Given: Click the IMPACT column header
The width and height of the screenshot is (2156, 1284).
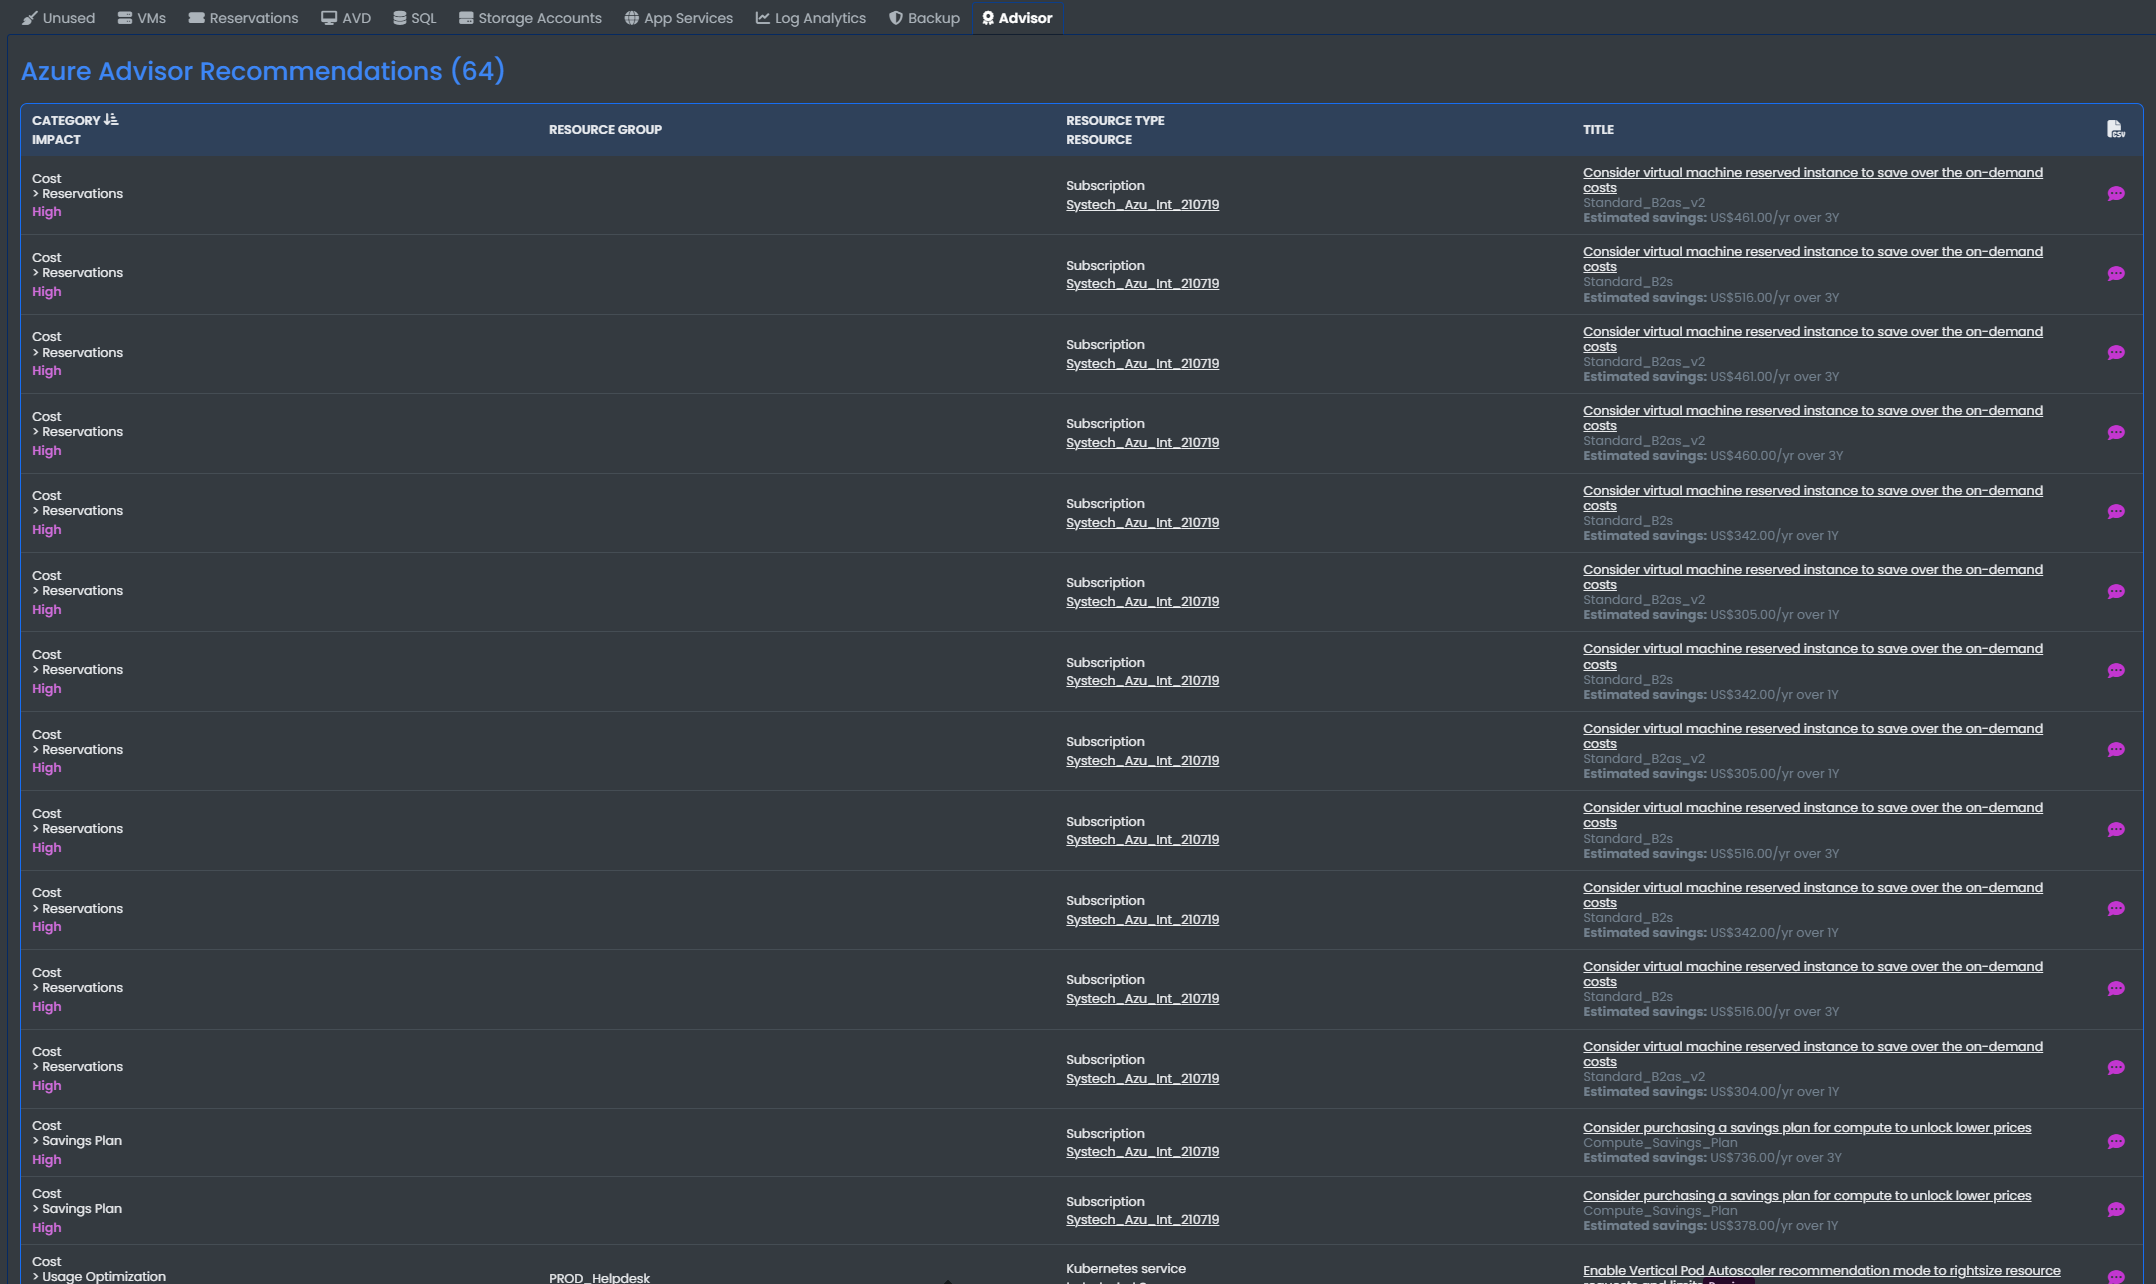Looking at the screenshot, I should (56, 139).
